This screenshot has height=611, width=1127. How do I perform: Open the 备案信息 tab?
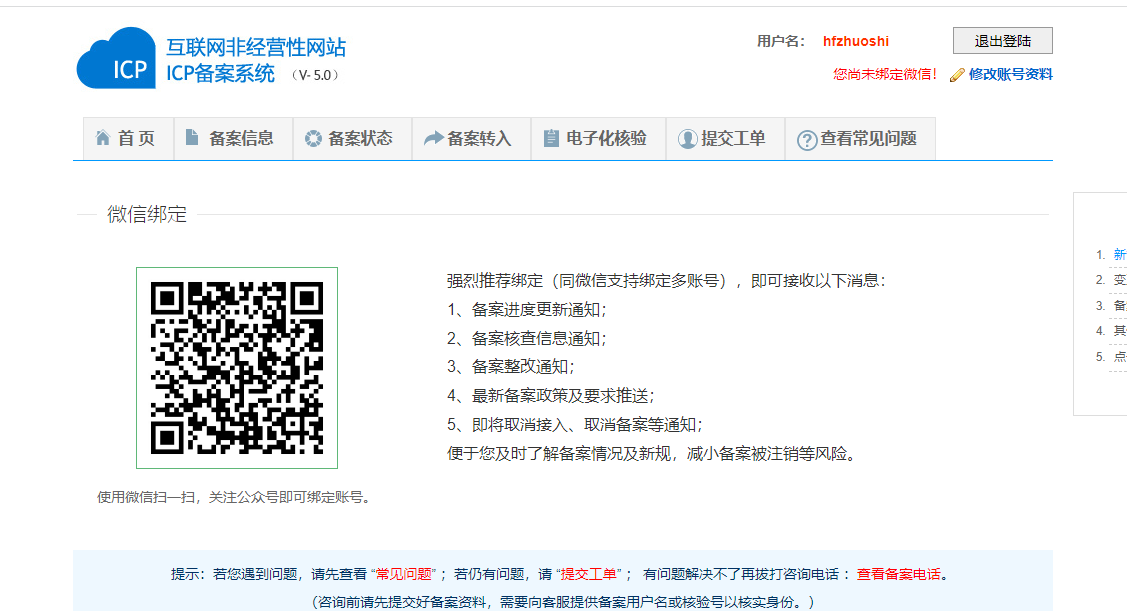(234, 139)
